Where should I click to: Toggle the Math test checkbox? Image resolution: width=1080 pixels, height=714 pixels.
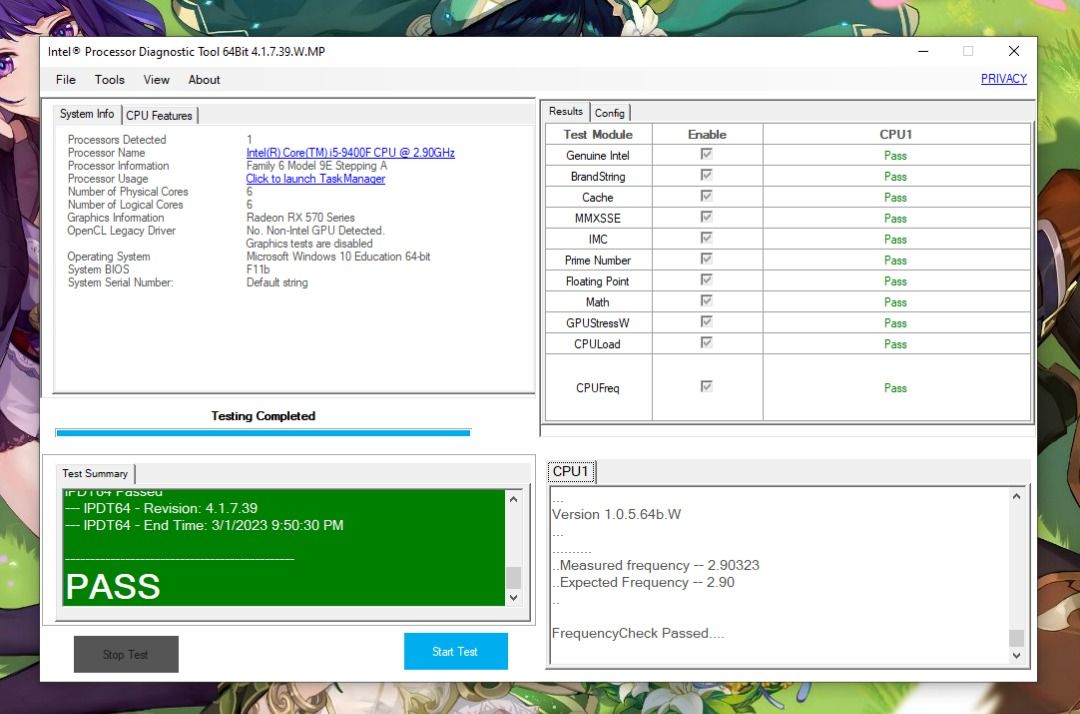[706, 300]
